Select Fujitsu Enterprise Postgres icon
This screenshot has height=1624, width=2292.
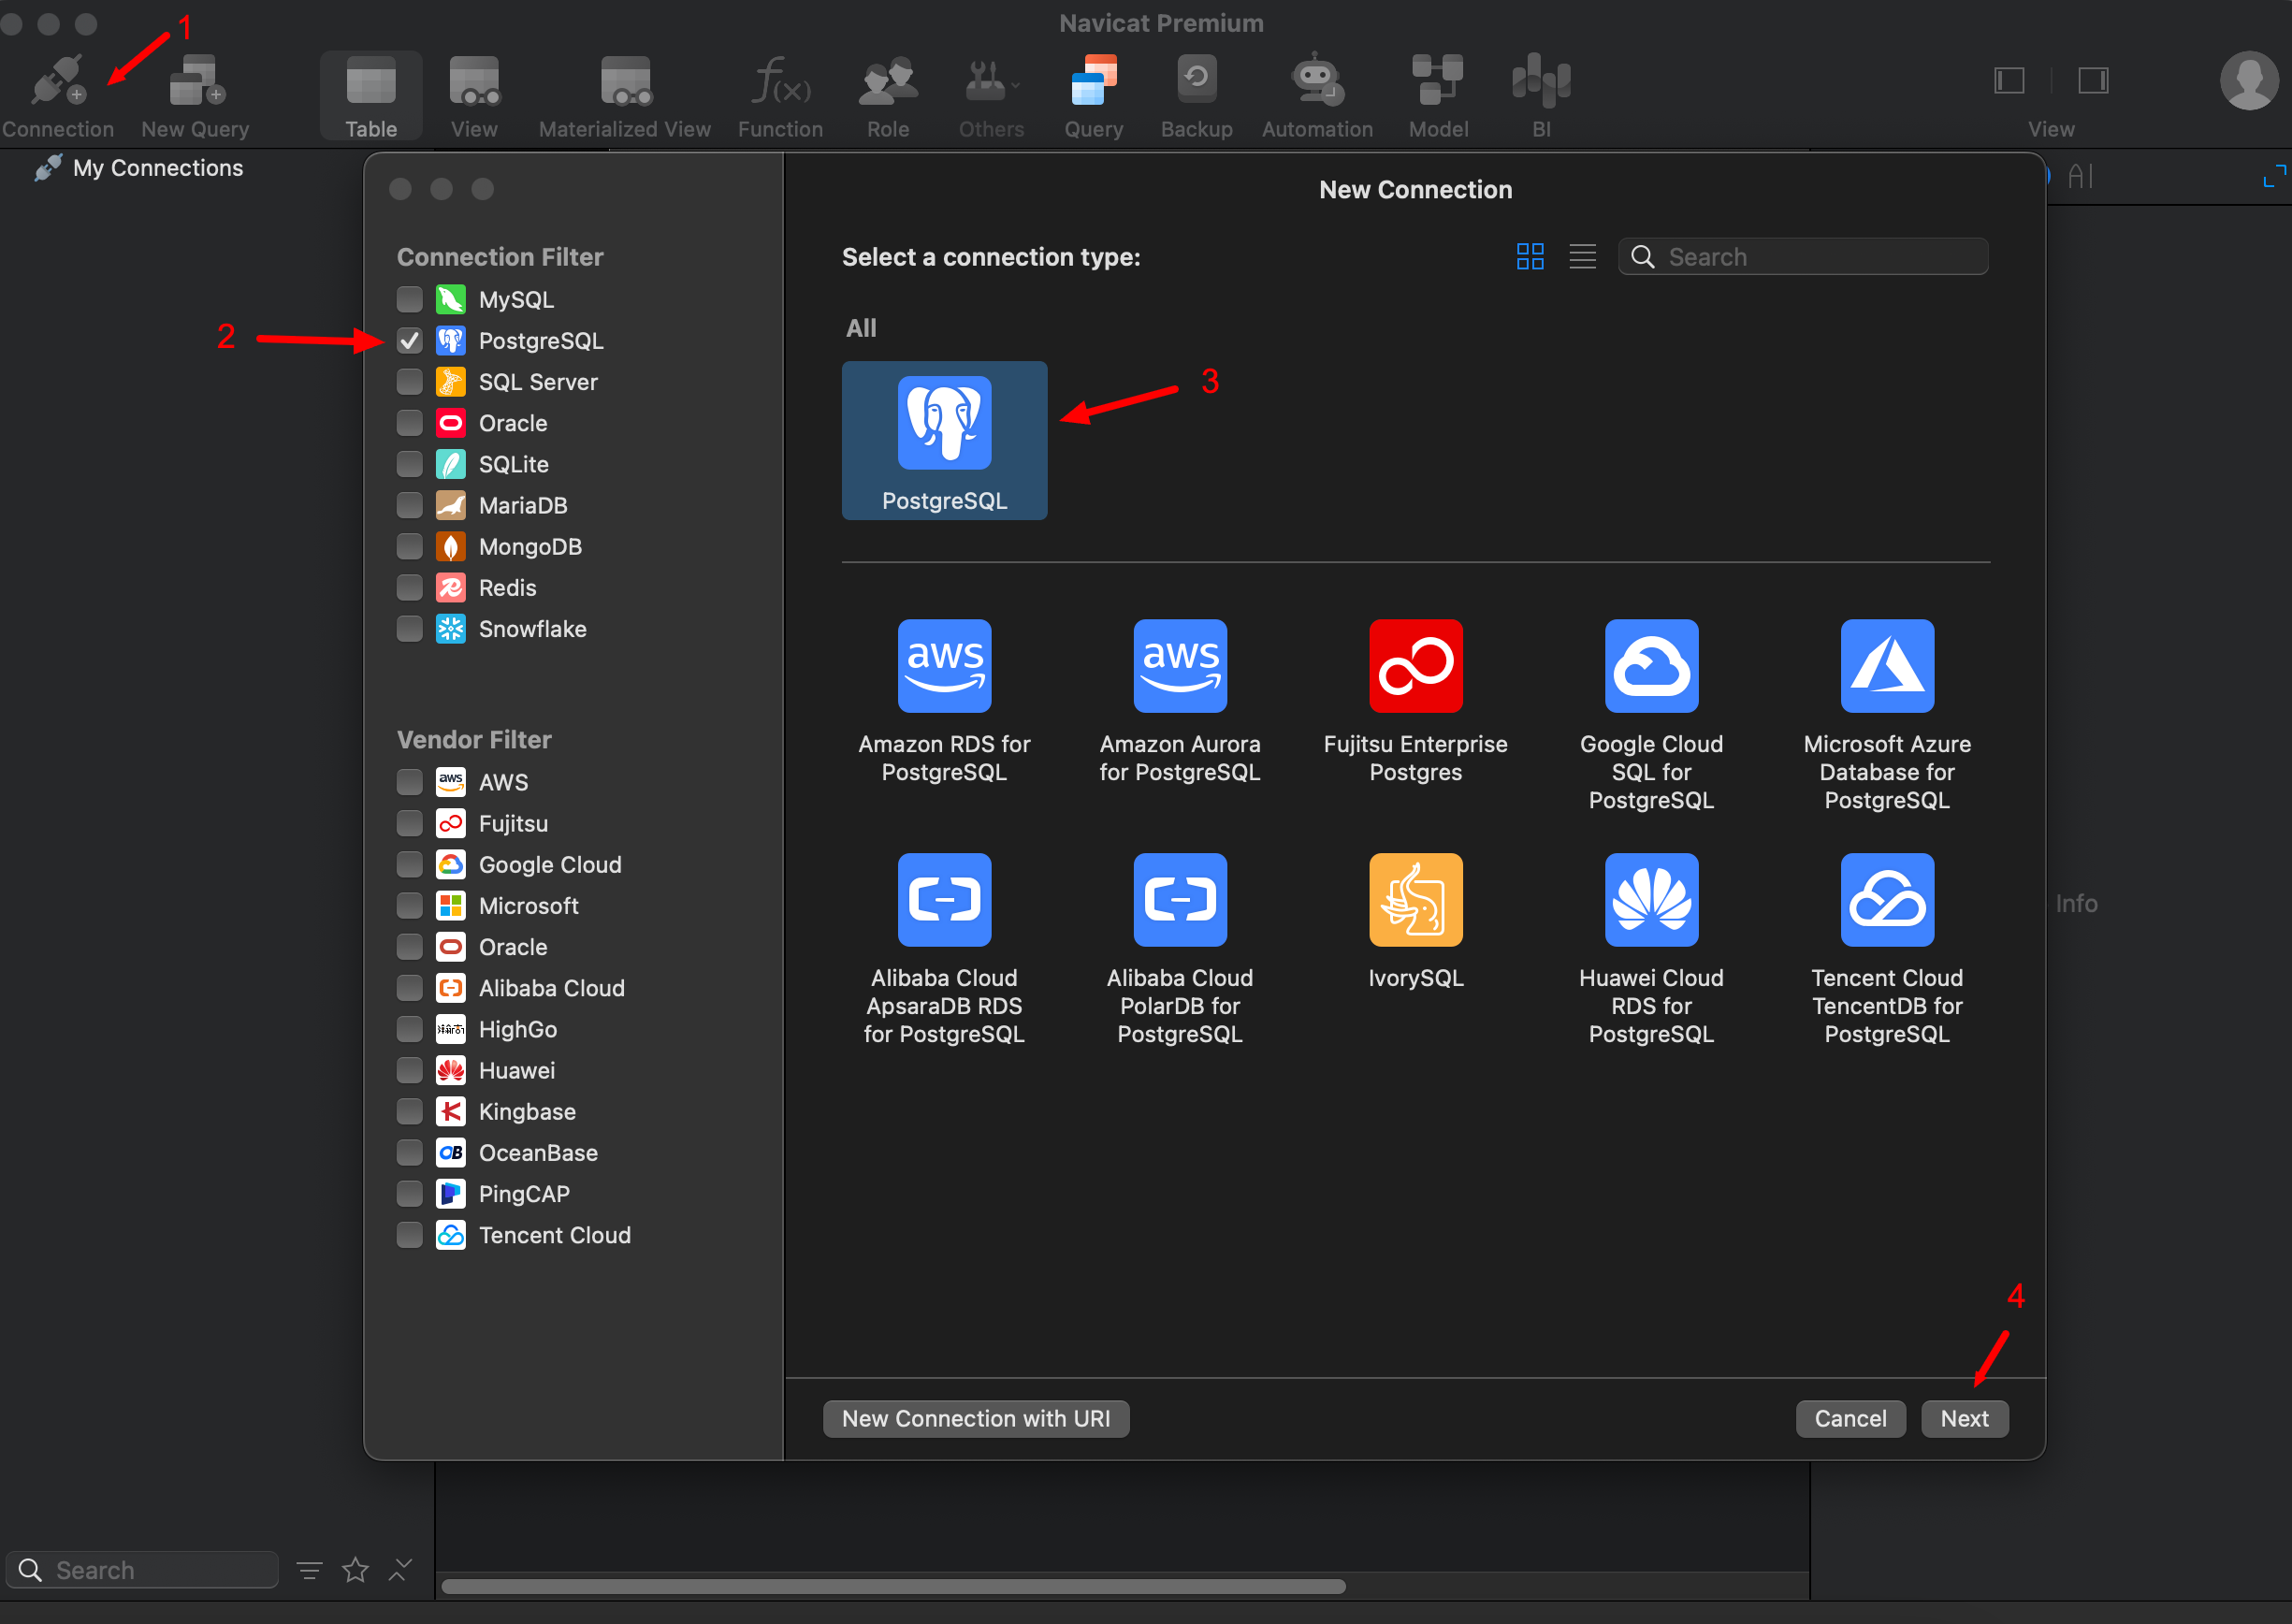(1415, 666)
